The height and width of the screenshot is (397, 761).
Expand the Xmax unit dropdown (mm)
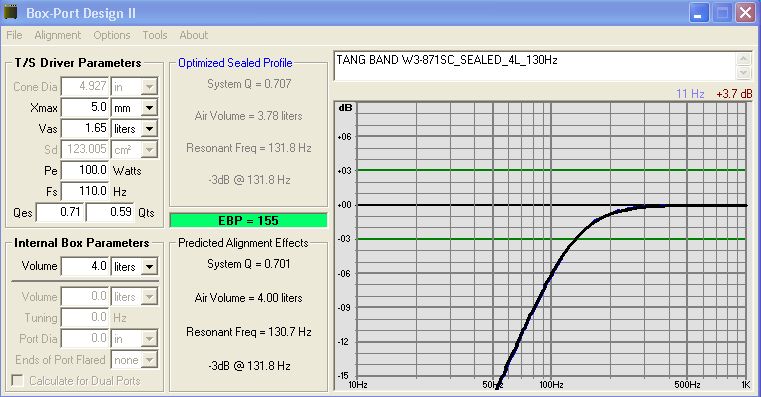149,107
